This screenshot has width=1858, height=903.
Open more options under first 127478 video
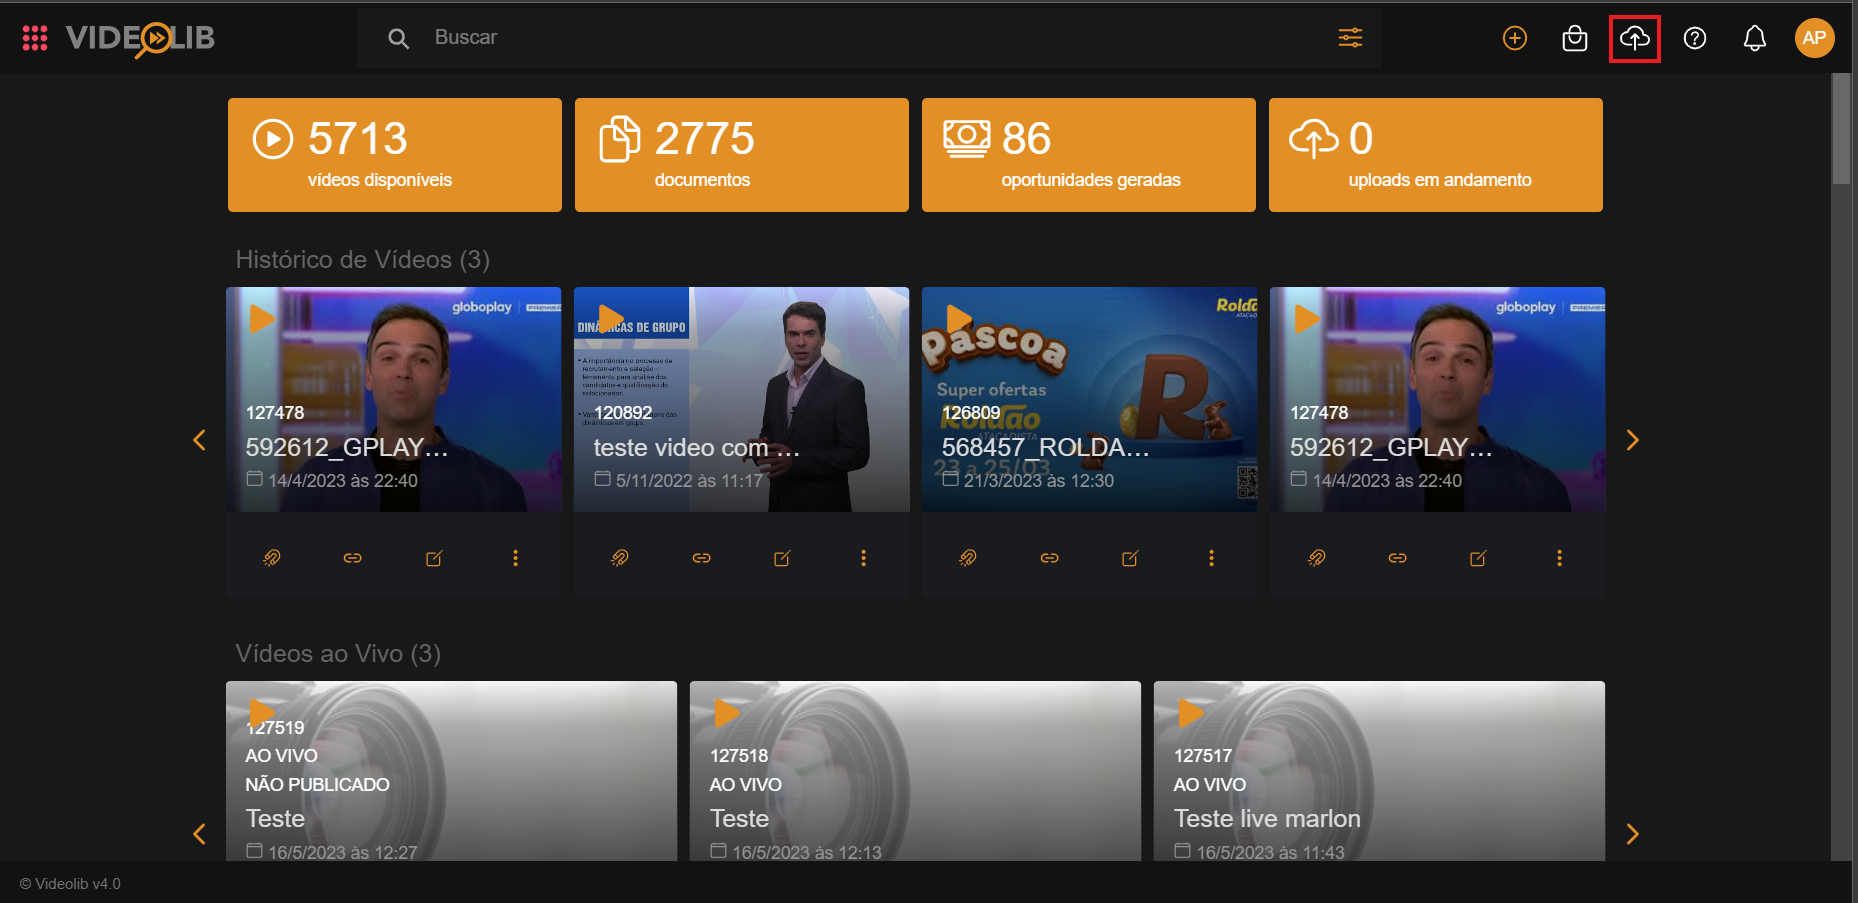click(515, 558)
